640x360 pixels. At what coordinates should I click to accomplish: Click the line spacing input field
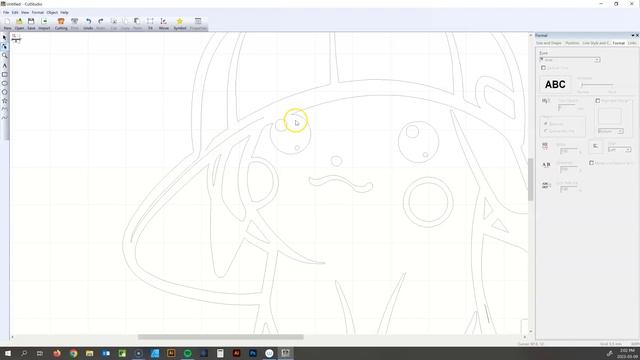tap(568, 189)
